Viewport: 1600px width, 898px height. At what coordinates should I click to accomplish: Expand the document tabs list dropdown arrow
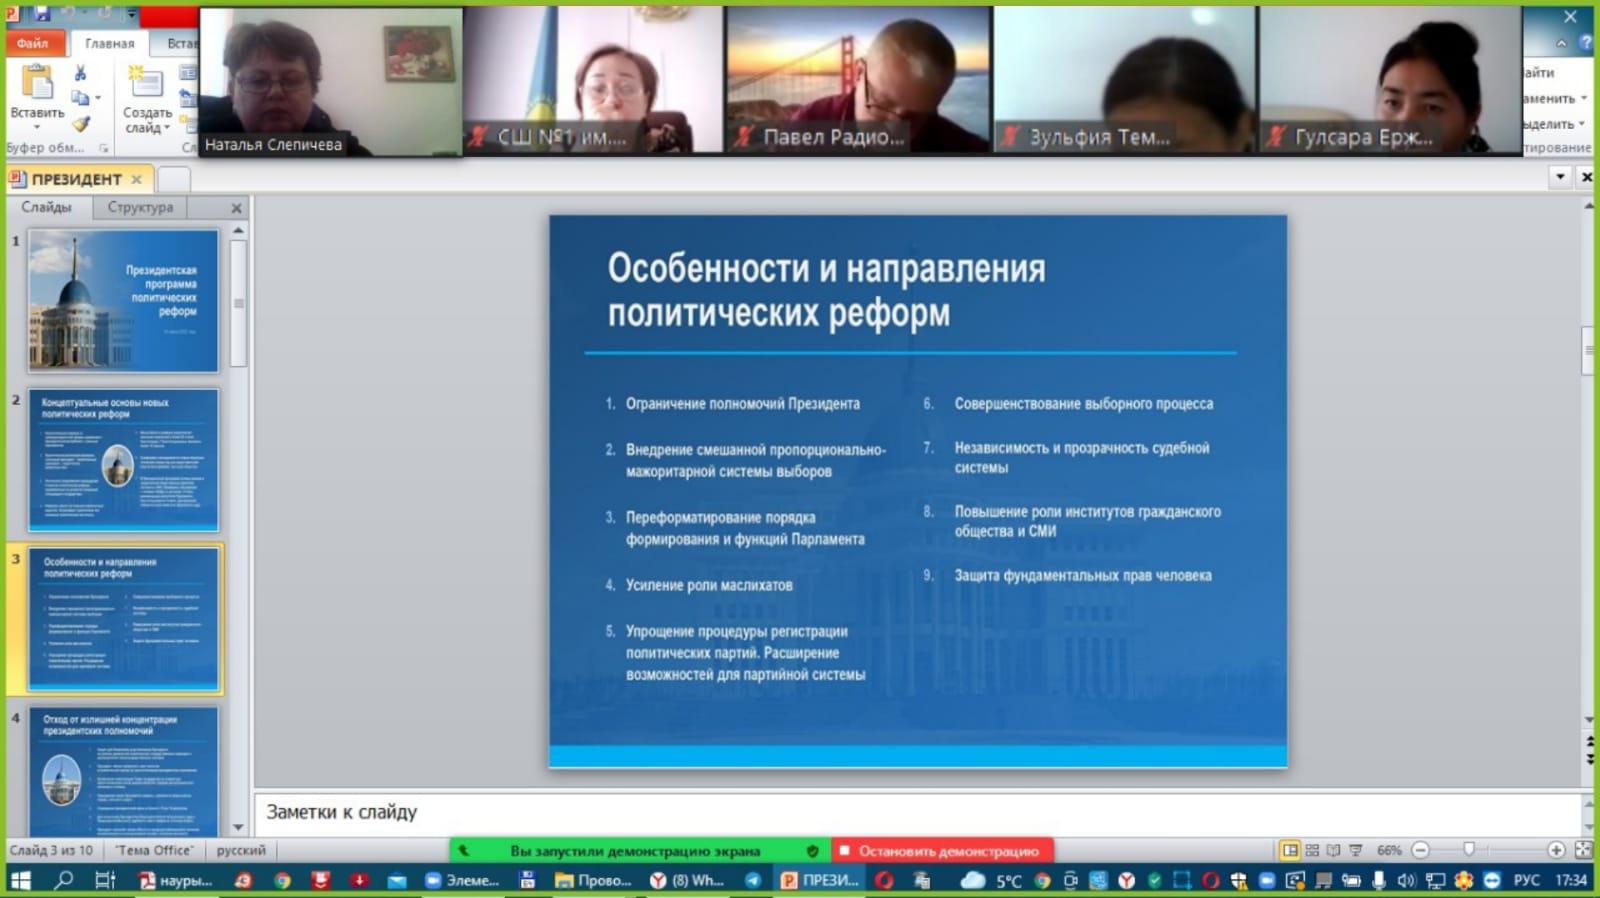coord(1560,177)
